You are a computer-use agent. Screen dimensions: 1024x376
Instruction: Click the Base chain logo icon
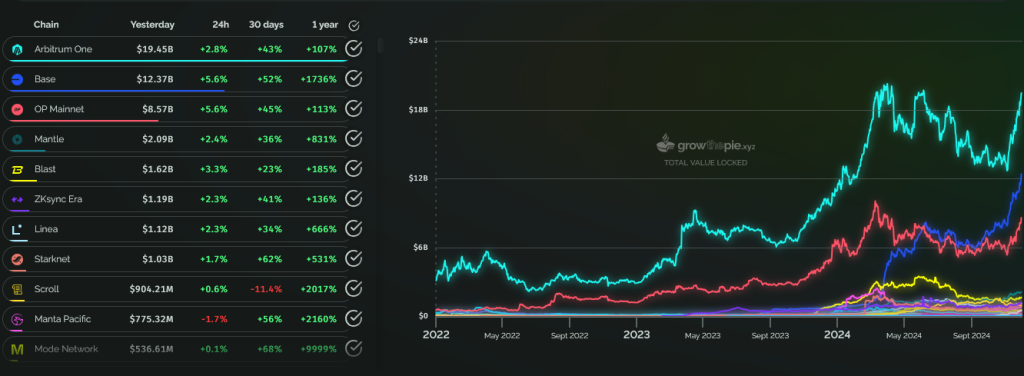coord(17,80)
